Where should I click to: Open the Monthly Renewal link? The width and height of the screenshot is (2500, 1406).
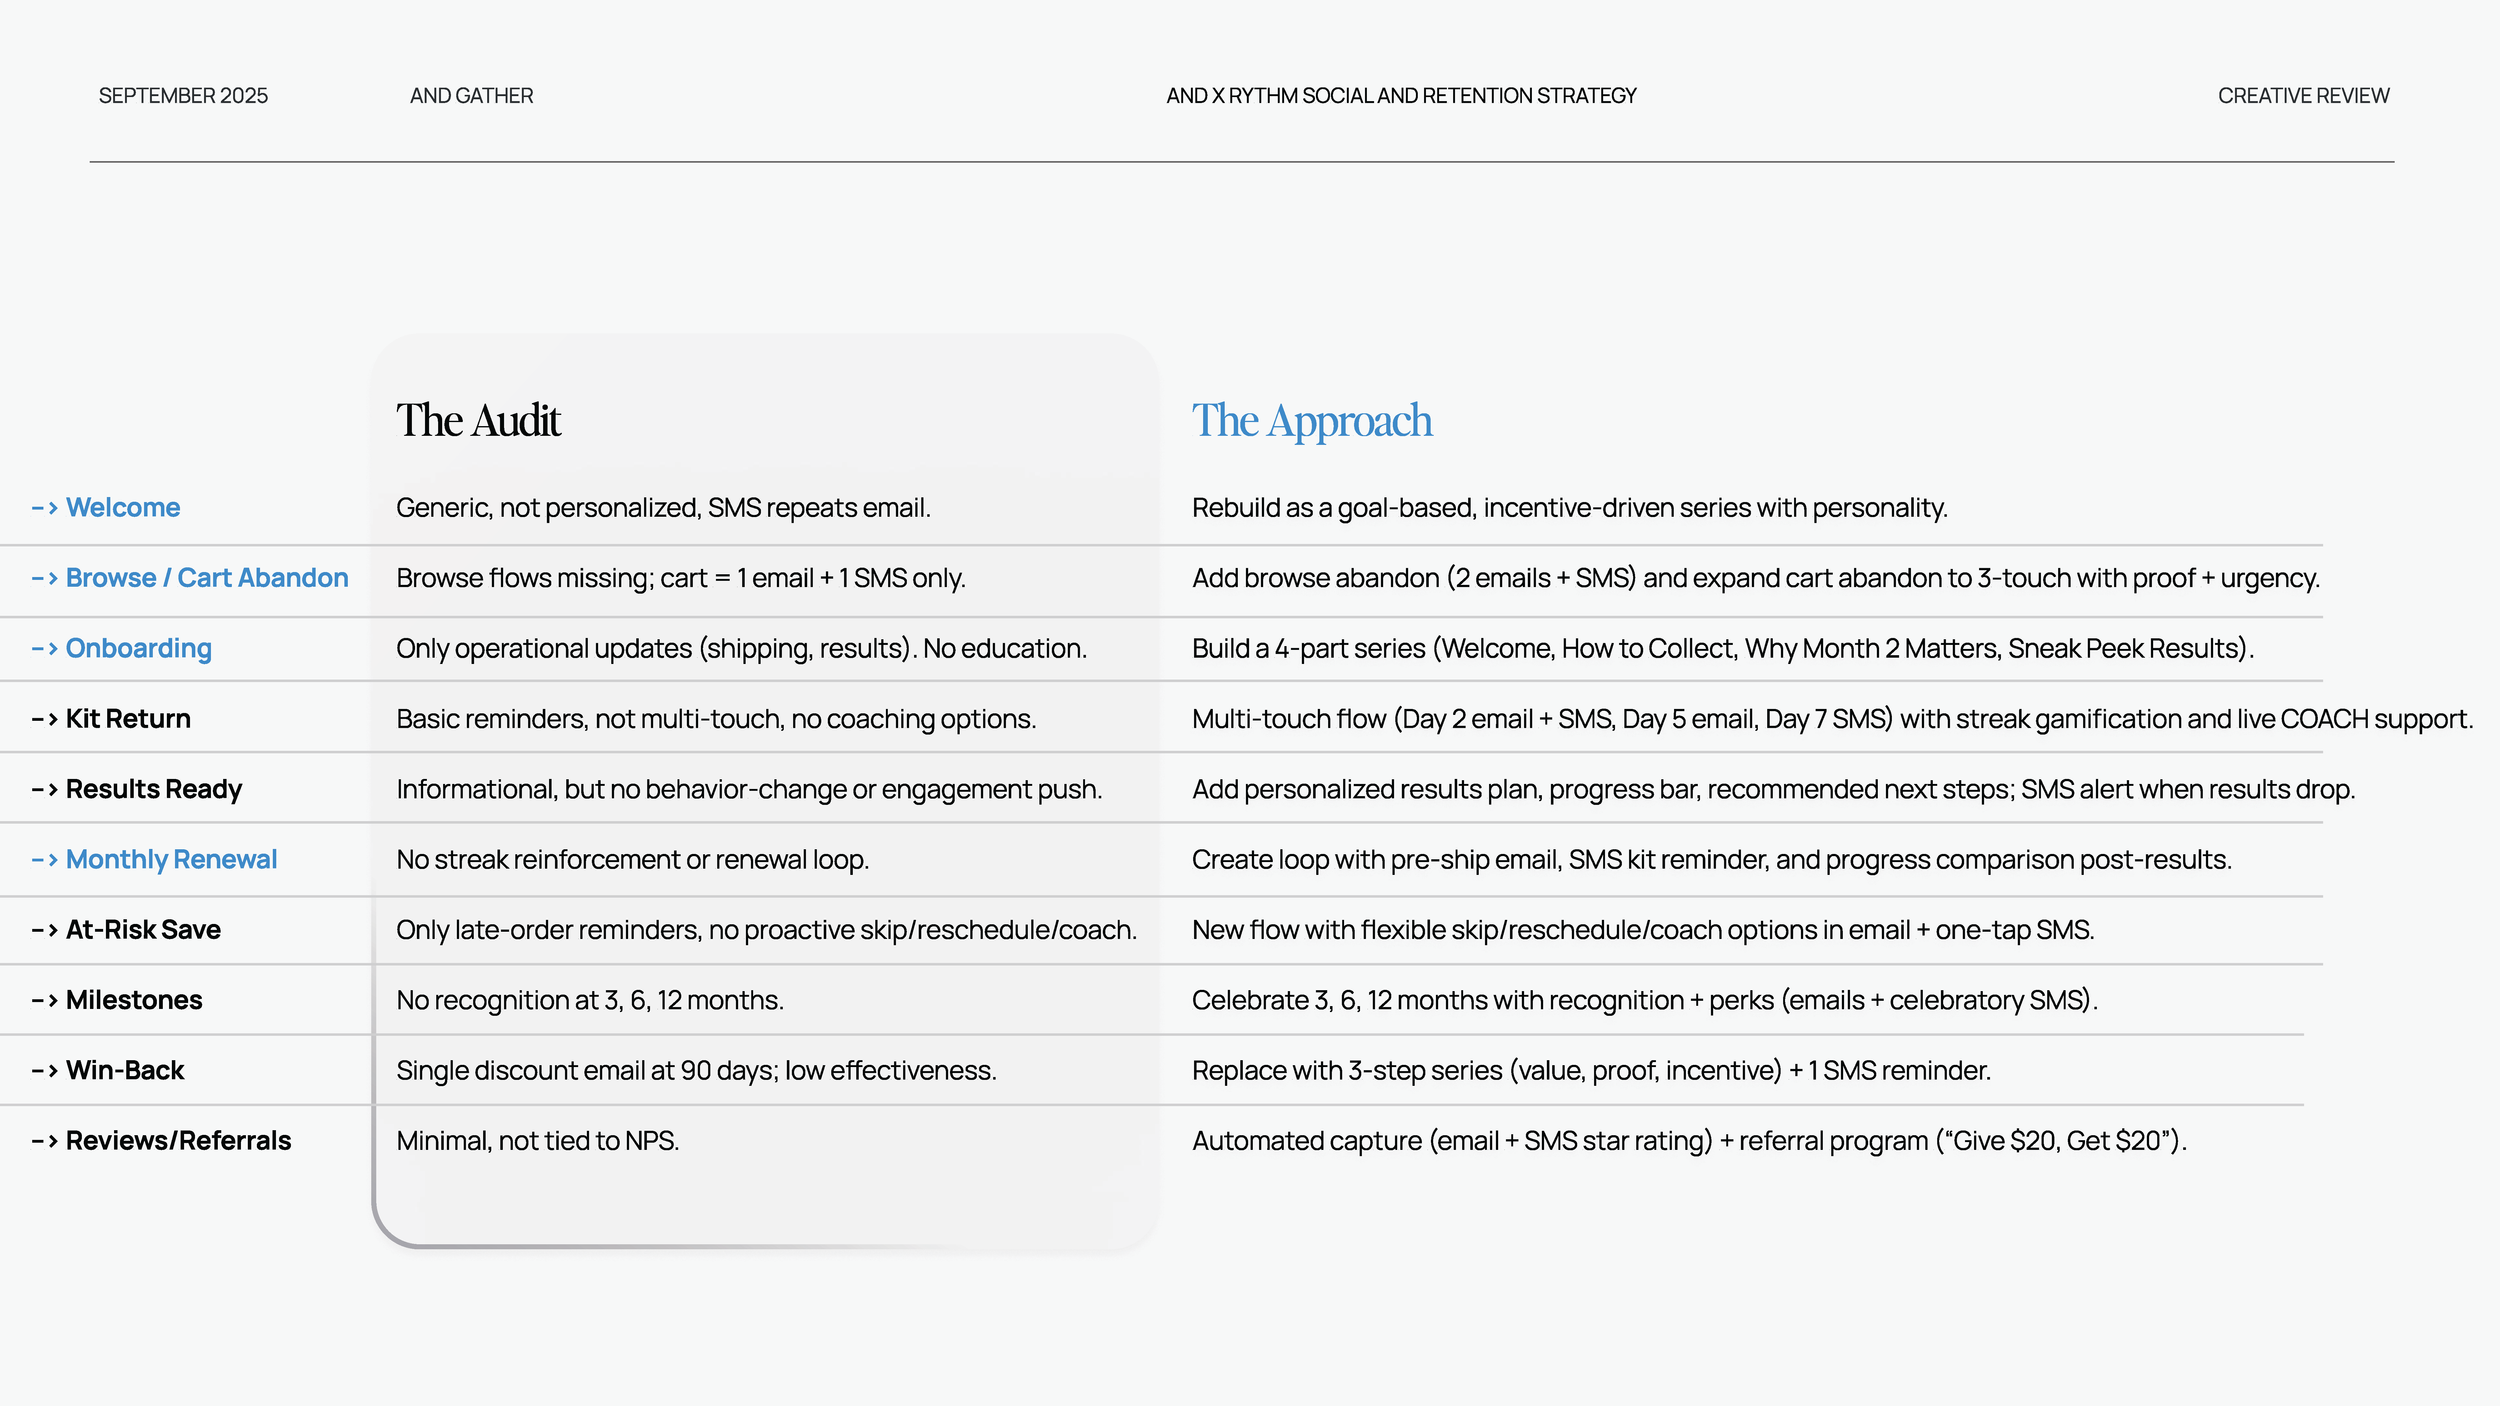pos(171,859)
